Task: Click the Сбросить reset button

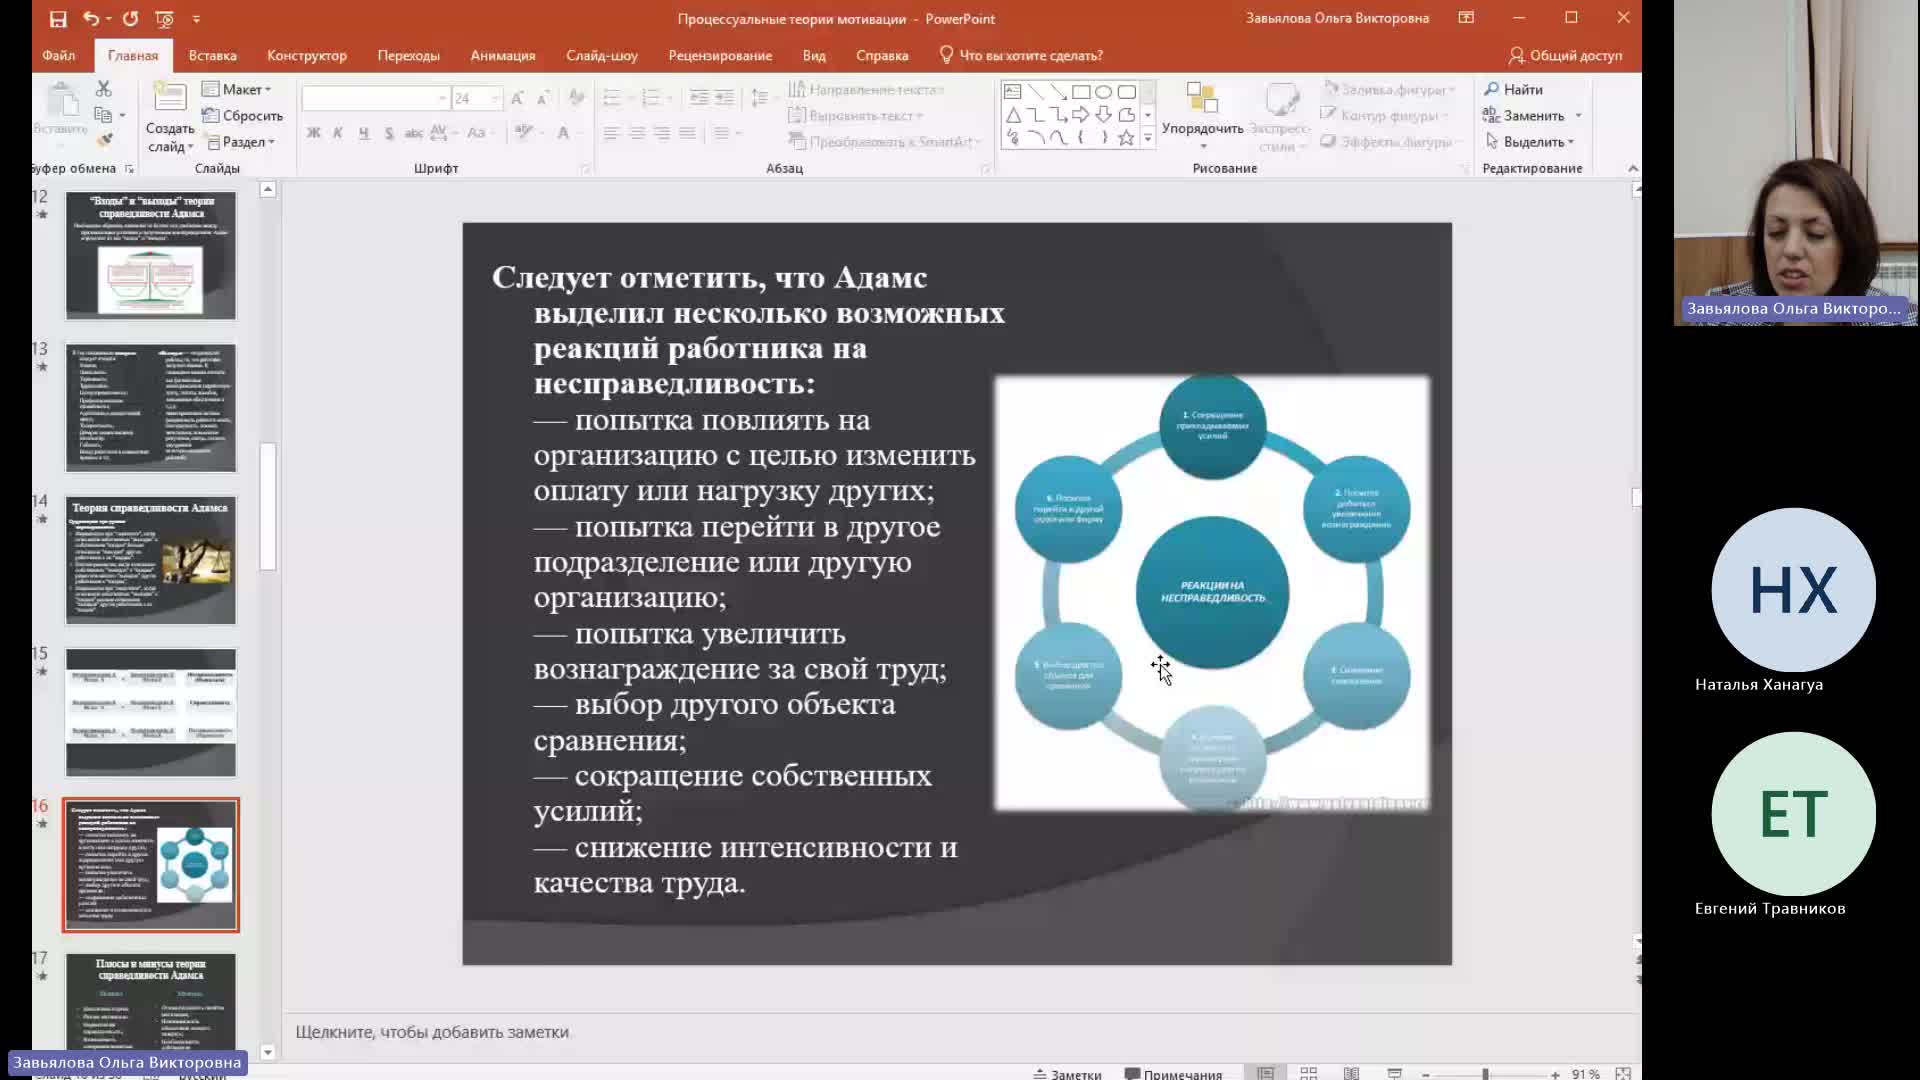Action: coord(243,115)
